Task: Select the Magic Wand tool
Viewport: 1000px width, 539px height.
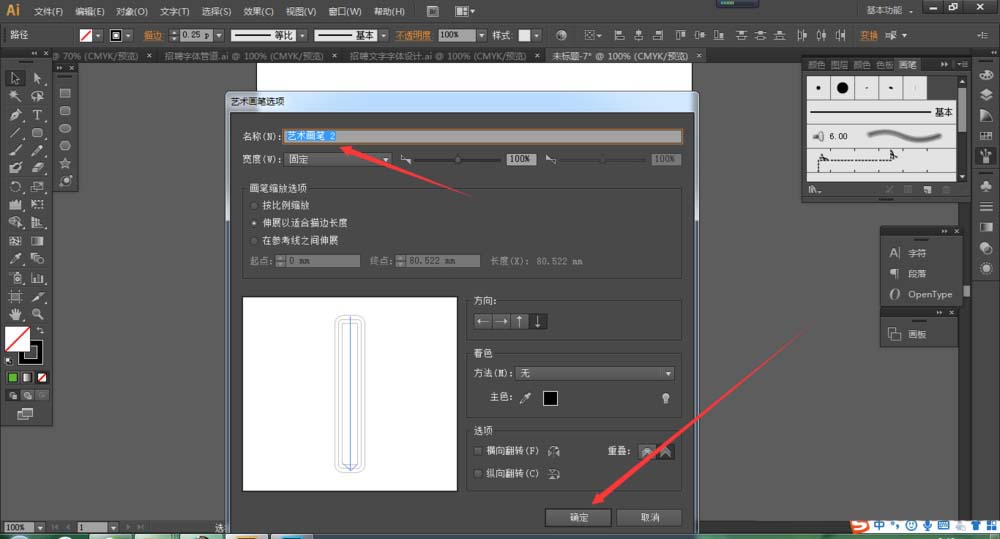Action: pos(15,96)
